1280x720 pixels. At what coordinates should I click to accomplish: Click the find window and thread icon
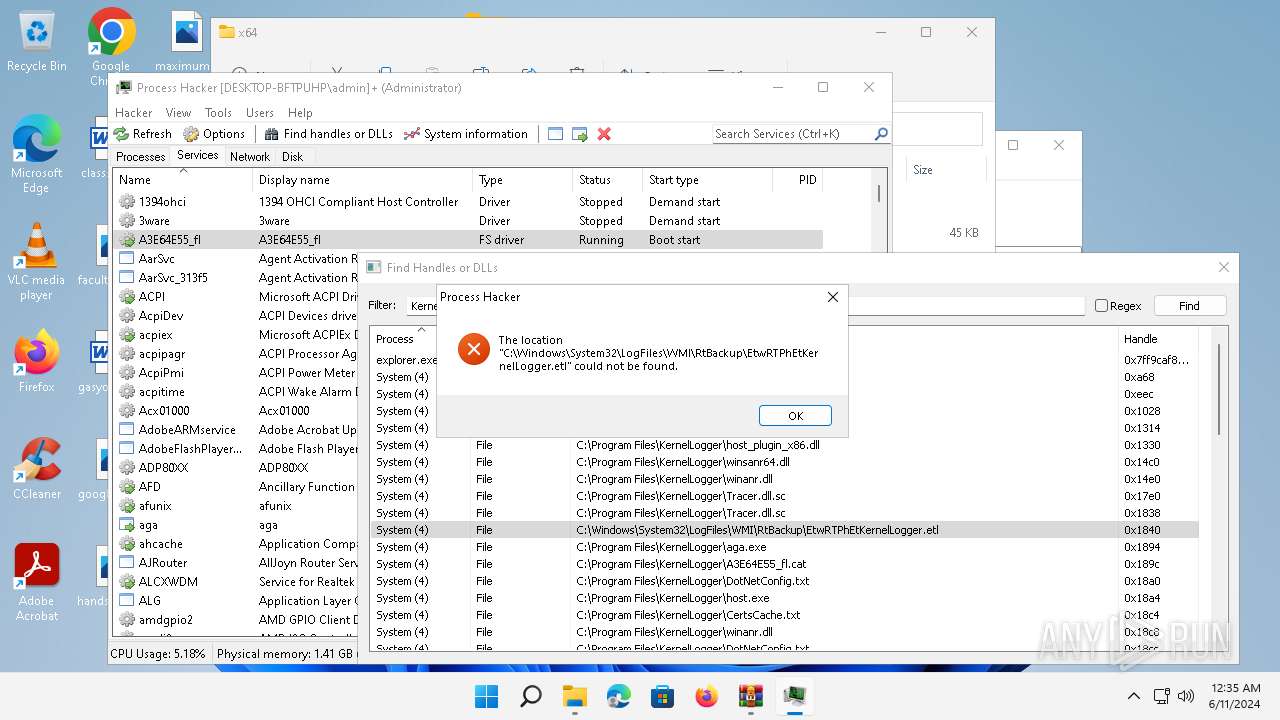click(579, 134)
